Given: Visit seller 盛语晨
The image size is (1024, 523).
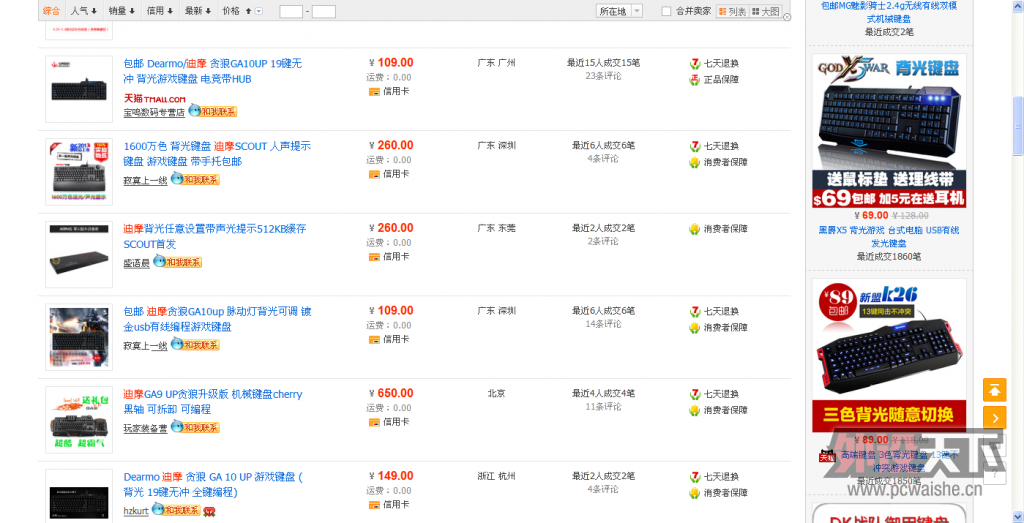Looking at the screenshot, I should tap(136, 263).
